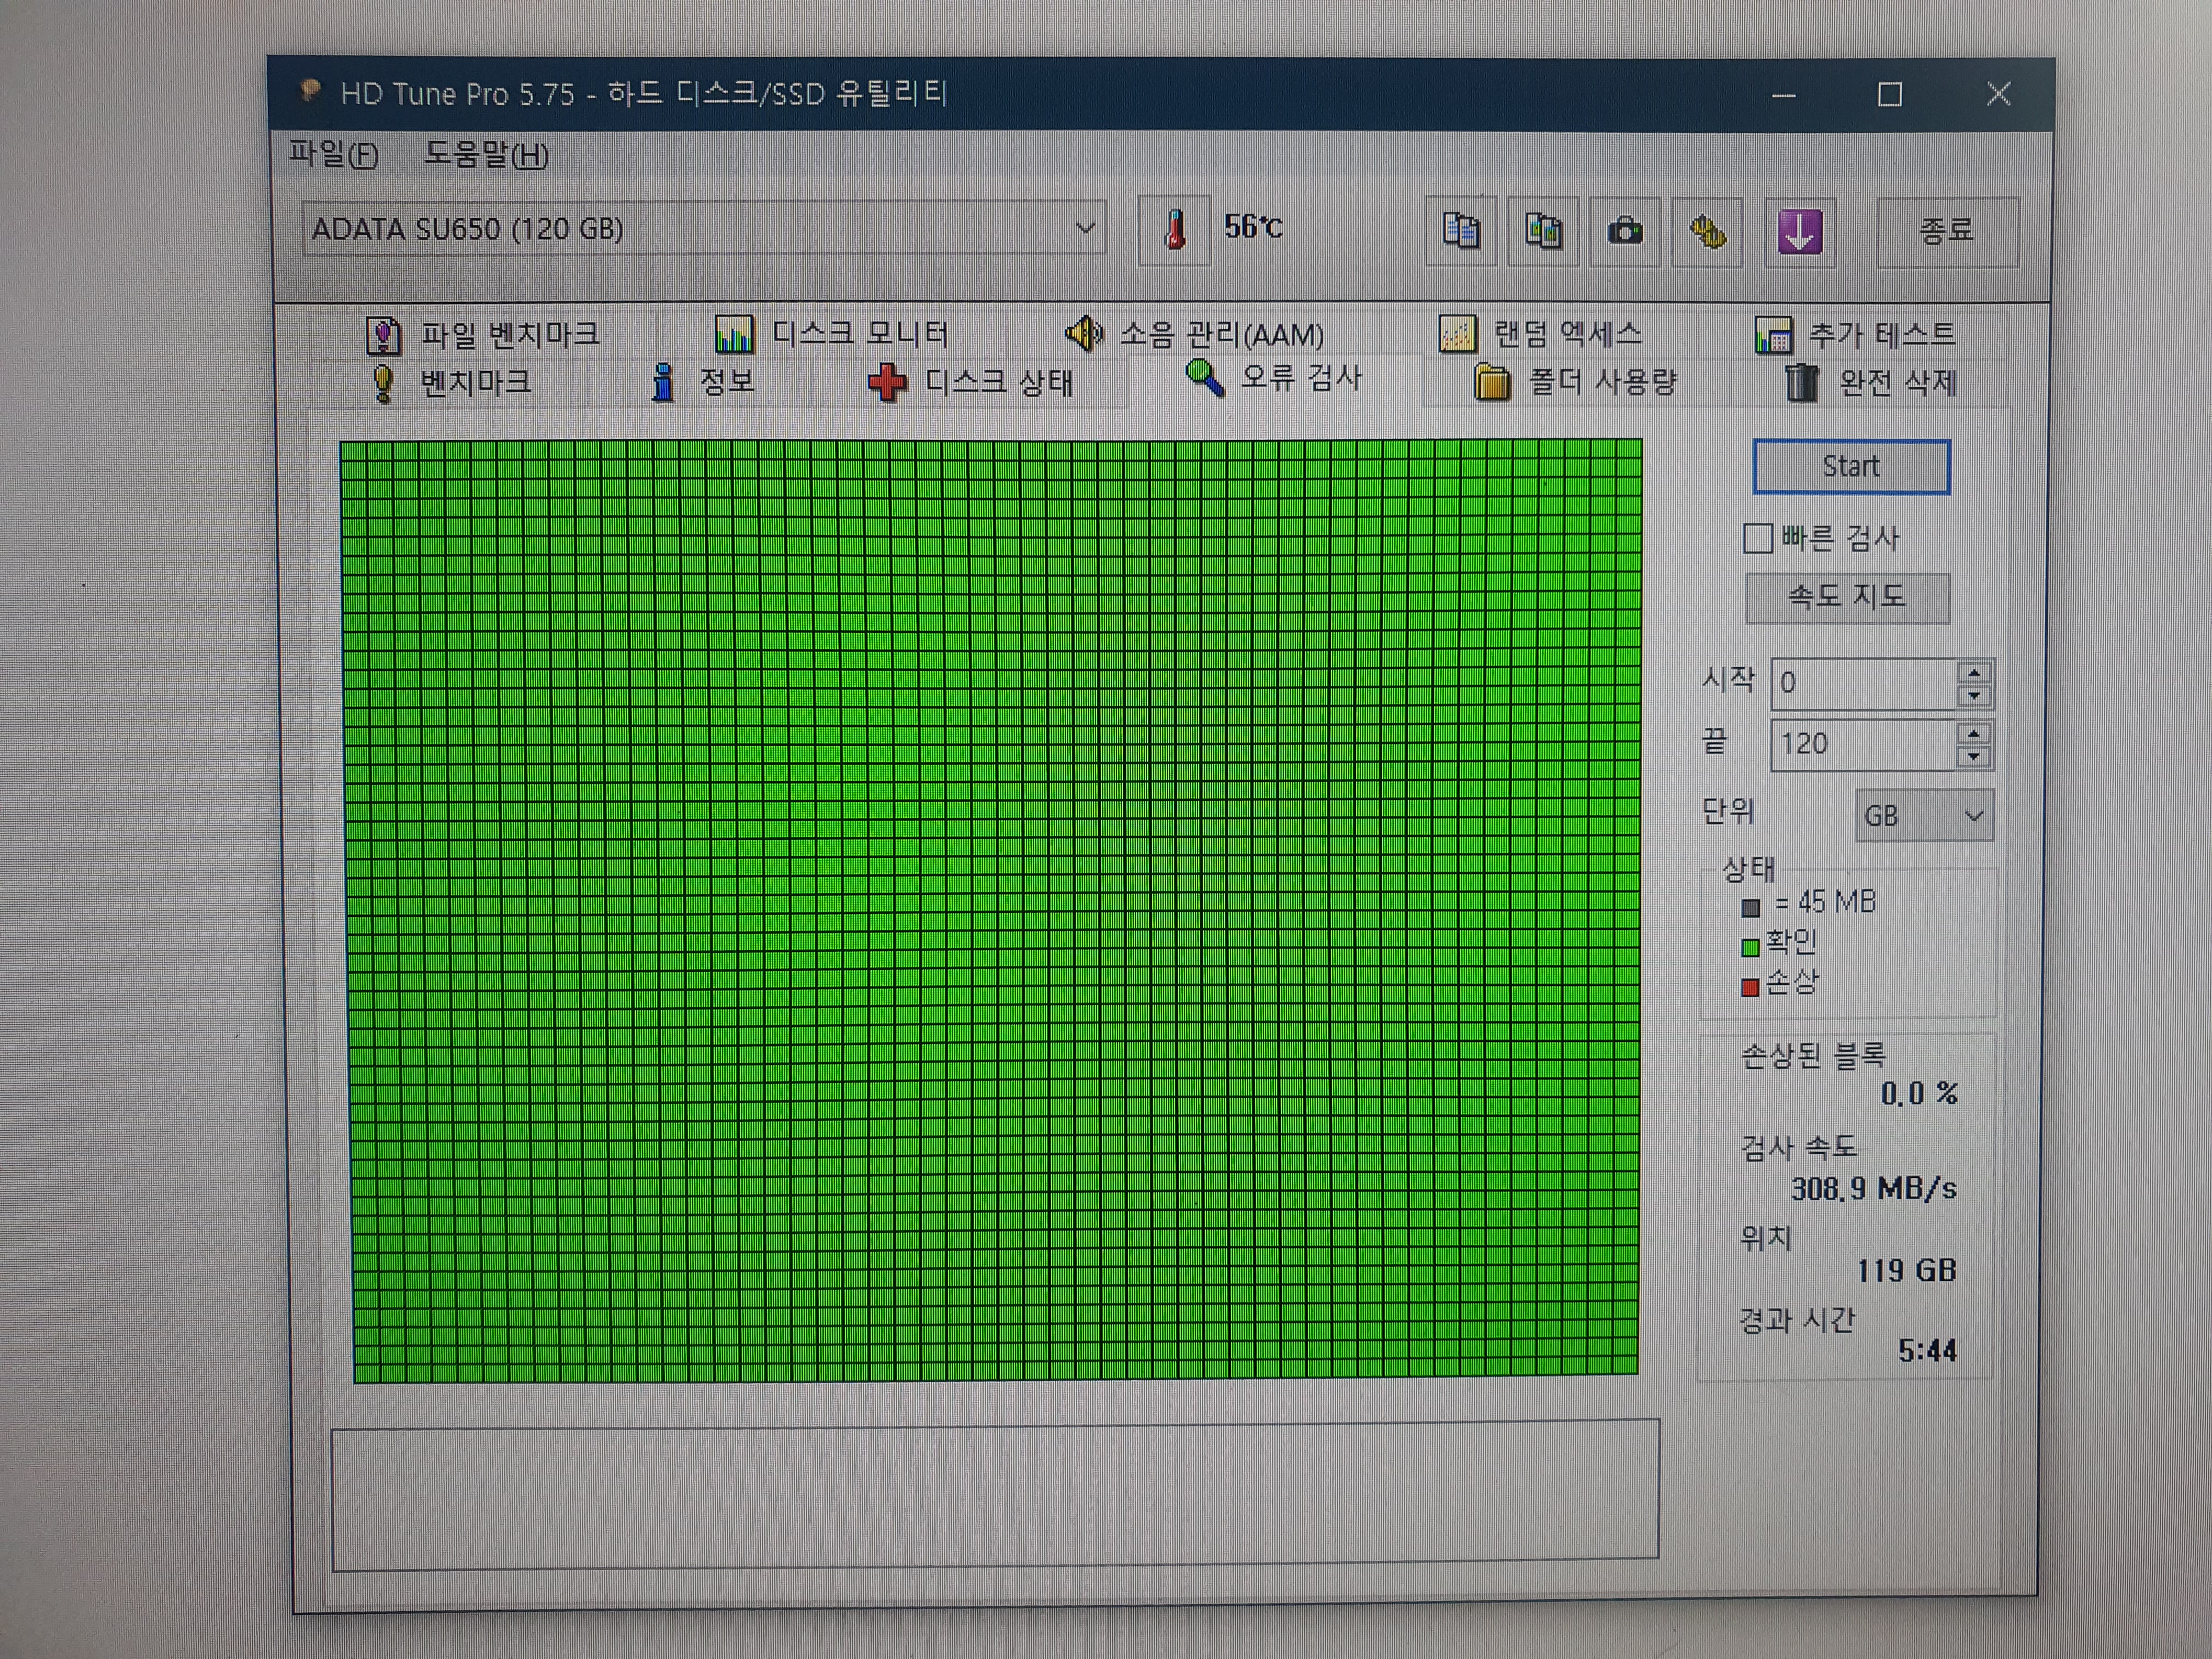Click the 속도 지도 button
2212x1659 pixels.
pyautogui.click(x=1847, y=597)
